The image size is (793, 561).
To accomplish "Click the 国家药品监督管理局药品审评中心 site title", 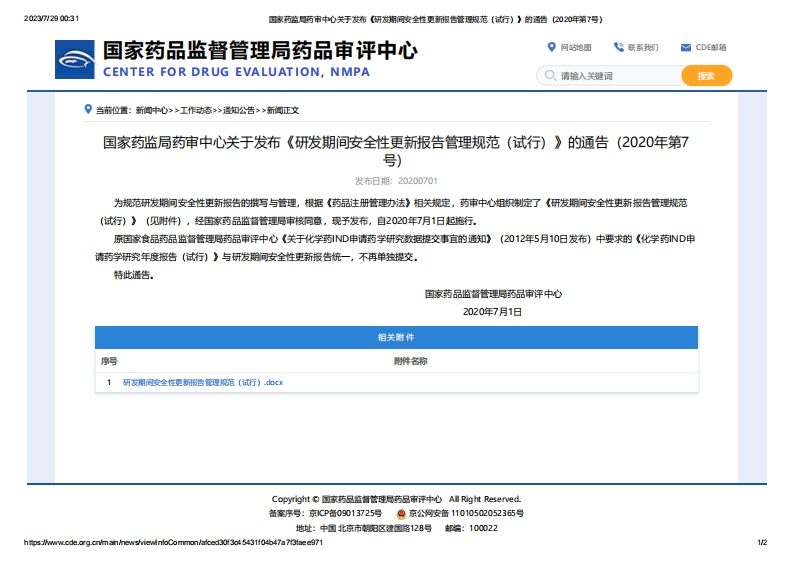I will [260, 51].
